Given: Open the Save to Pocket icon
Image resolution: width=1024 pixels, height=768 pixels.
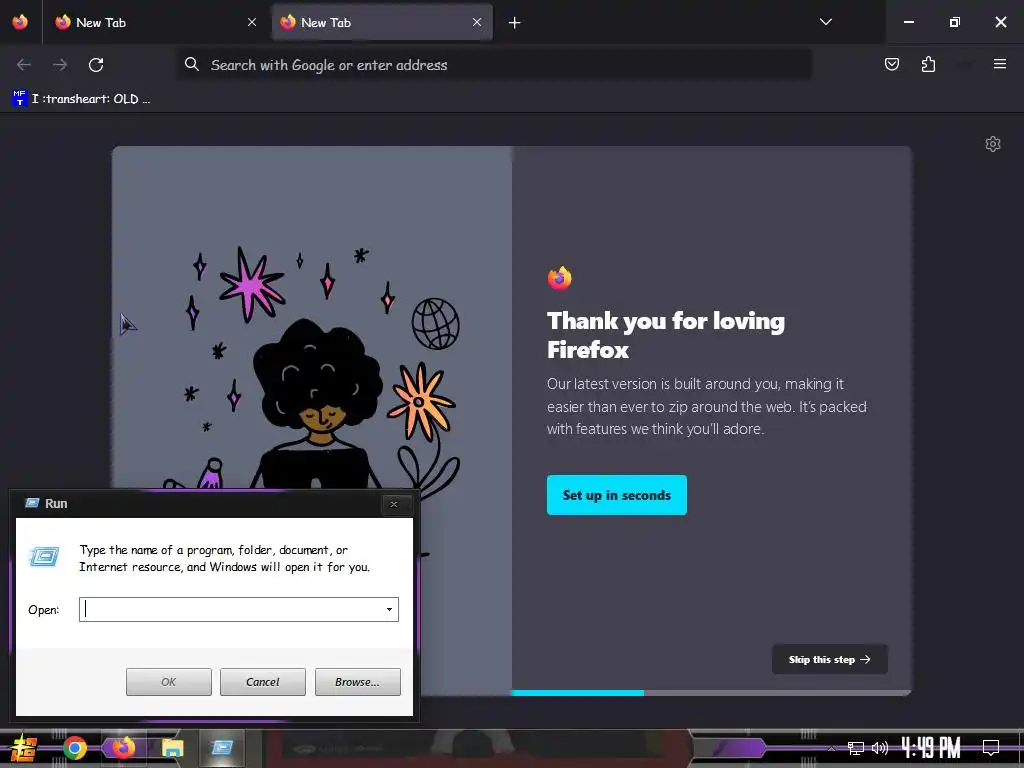Looking at the screenshot, I should point(891,64).
